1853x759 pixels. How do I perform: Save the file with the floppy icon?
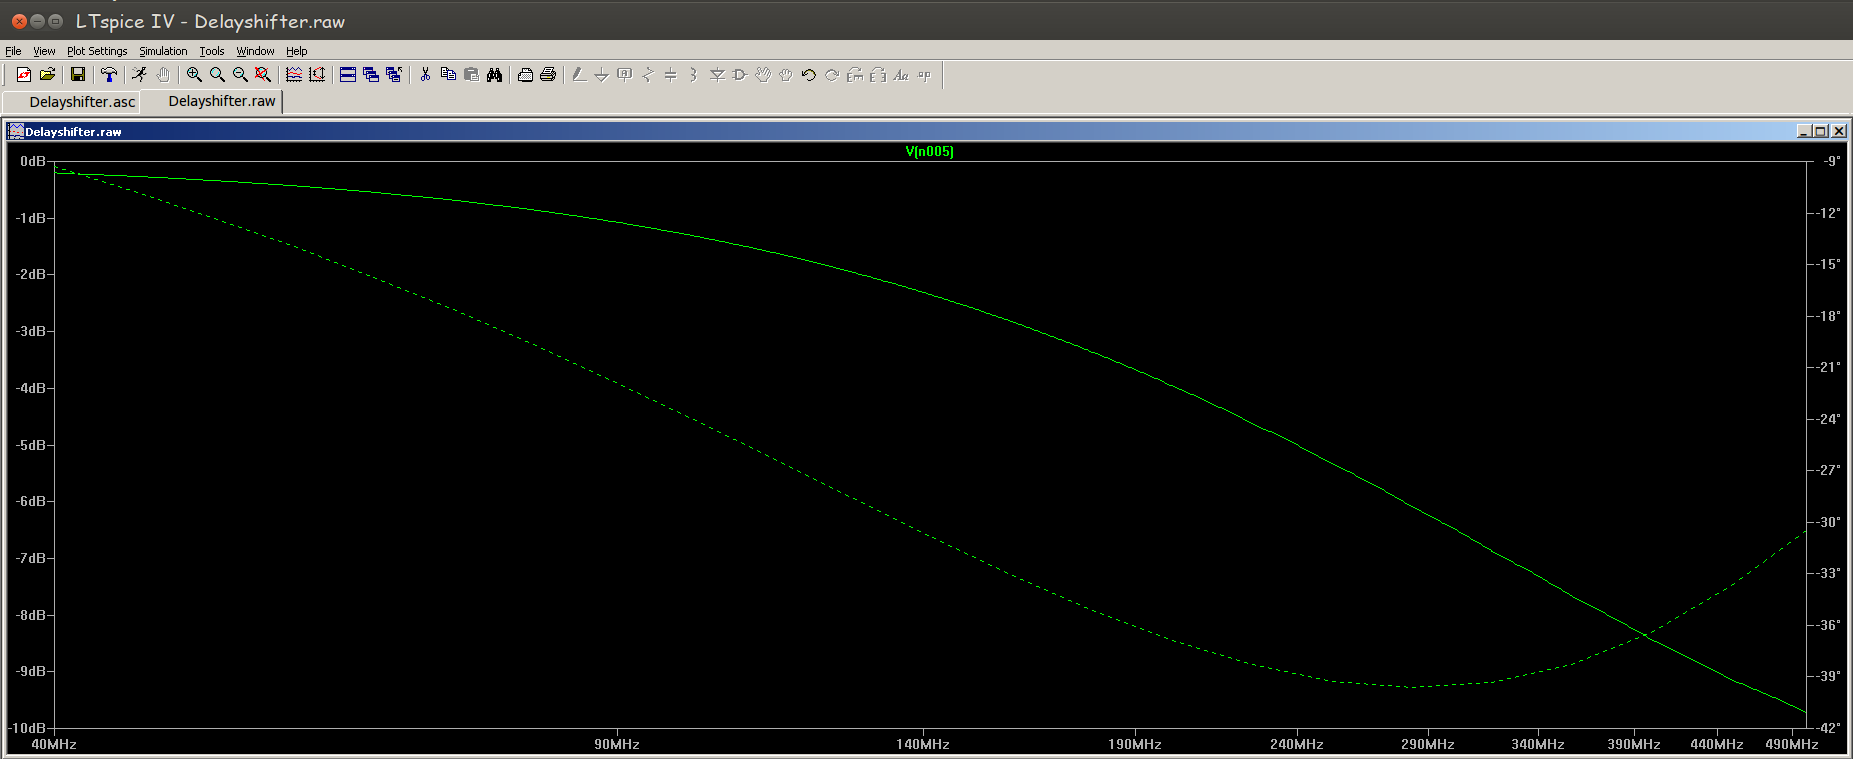(x=78, y=75)
